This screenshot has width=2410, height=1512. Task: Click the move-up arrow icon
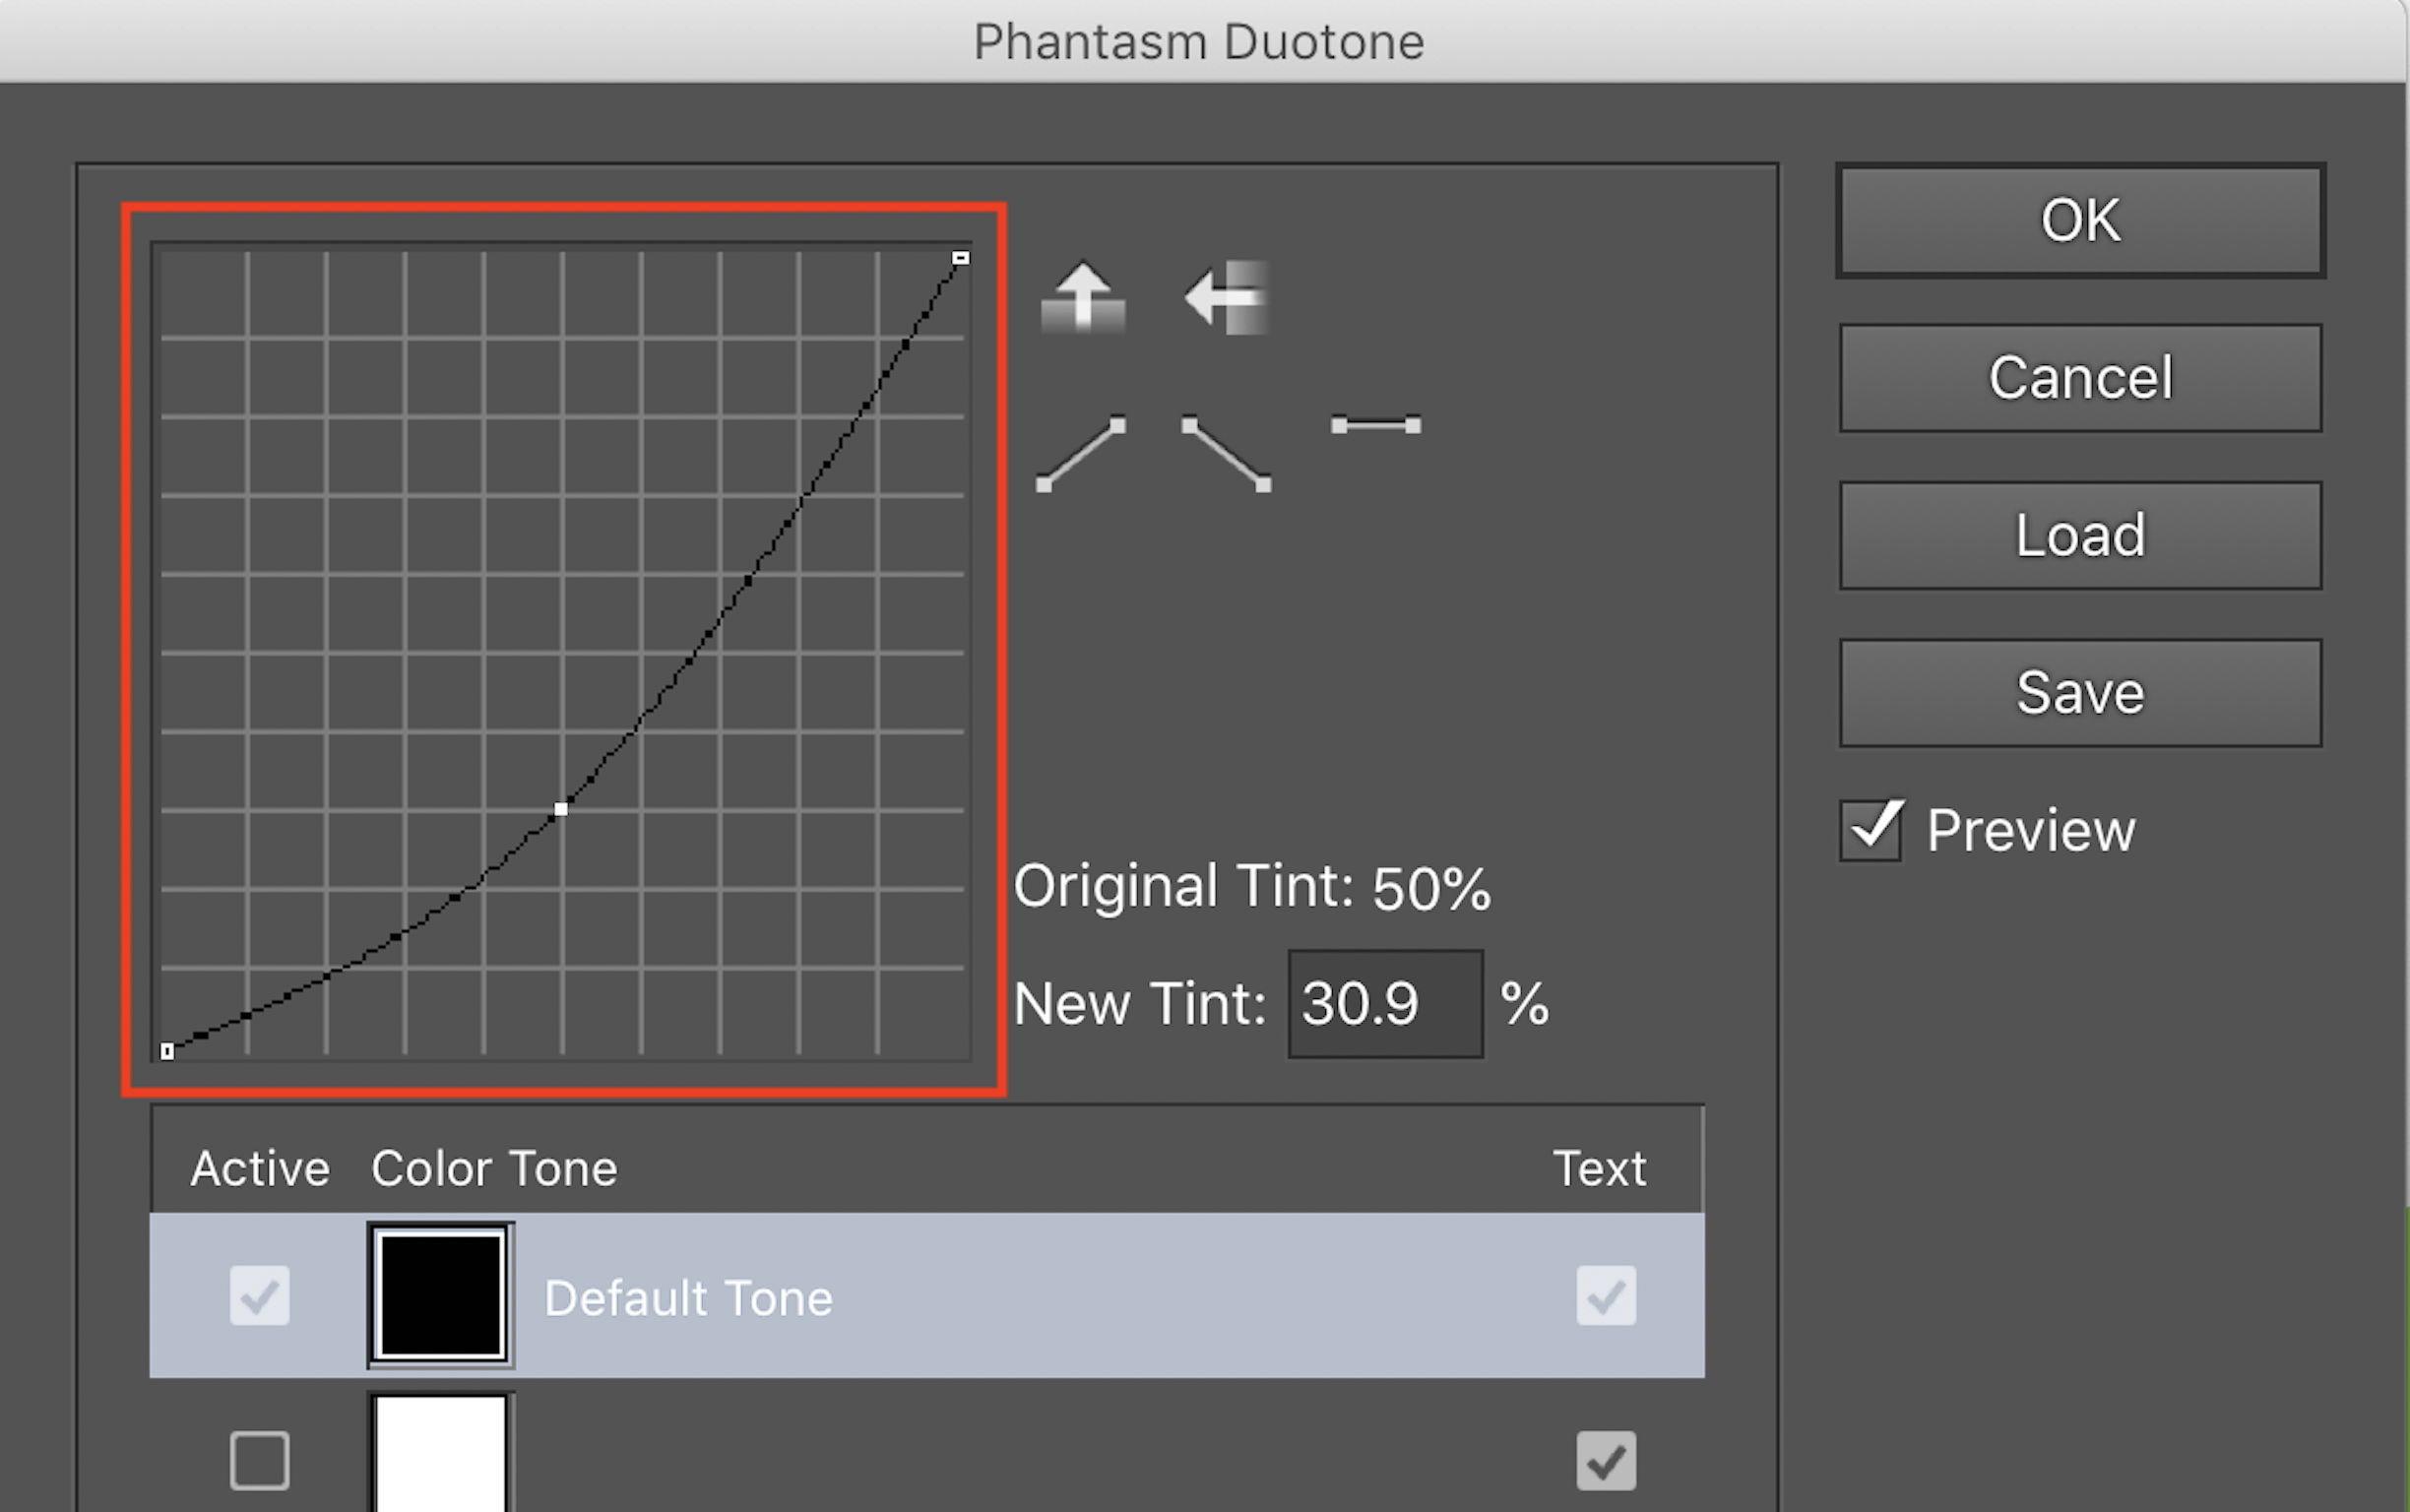(1083, 297)
